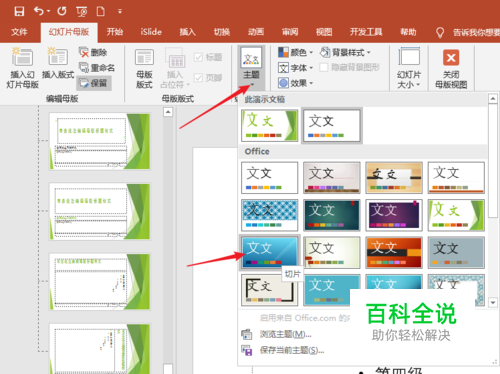Create a new blank document icon
The image size is (500, 374).
pyautogui.click(x=101, y=11)
